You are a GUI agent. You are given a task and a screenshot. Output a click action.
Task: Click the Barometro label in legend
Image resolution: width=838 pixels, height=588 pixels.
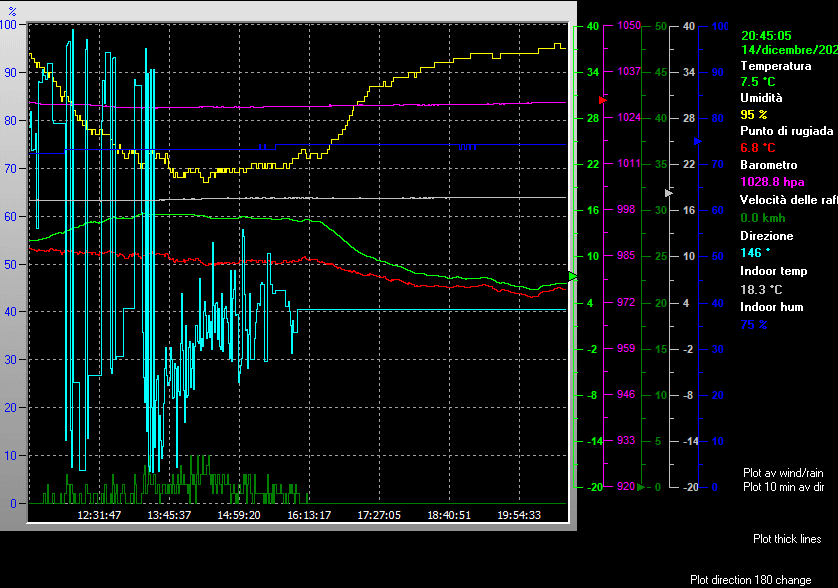pos(768,164)
